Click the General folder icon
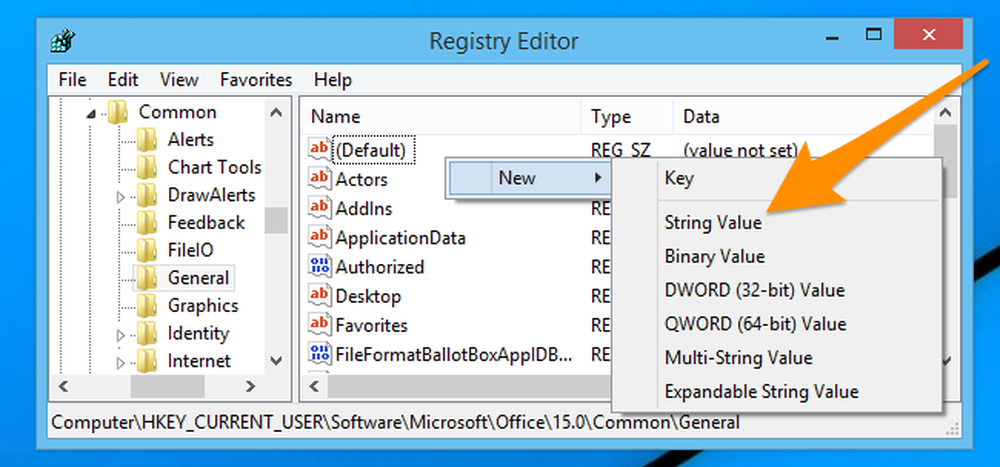 pos(147,278)
